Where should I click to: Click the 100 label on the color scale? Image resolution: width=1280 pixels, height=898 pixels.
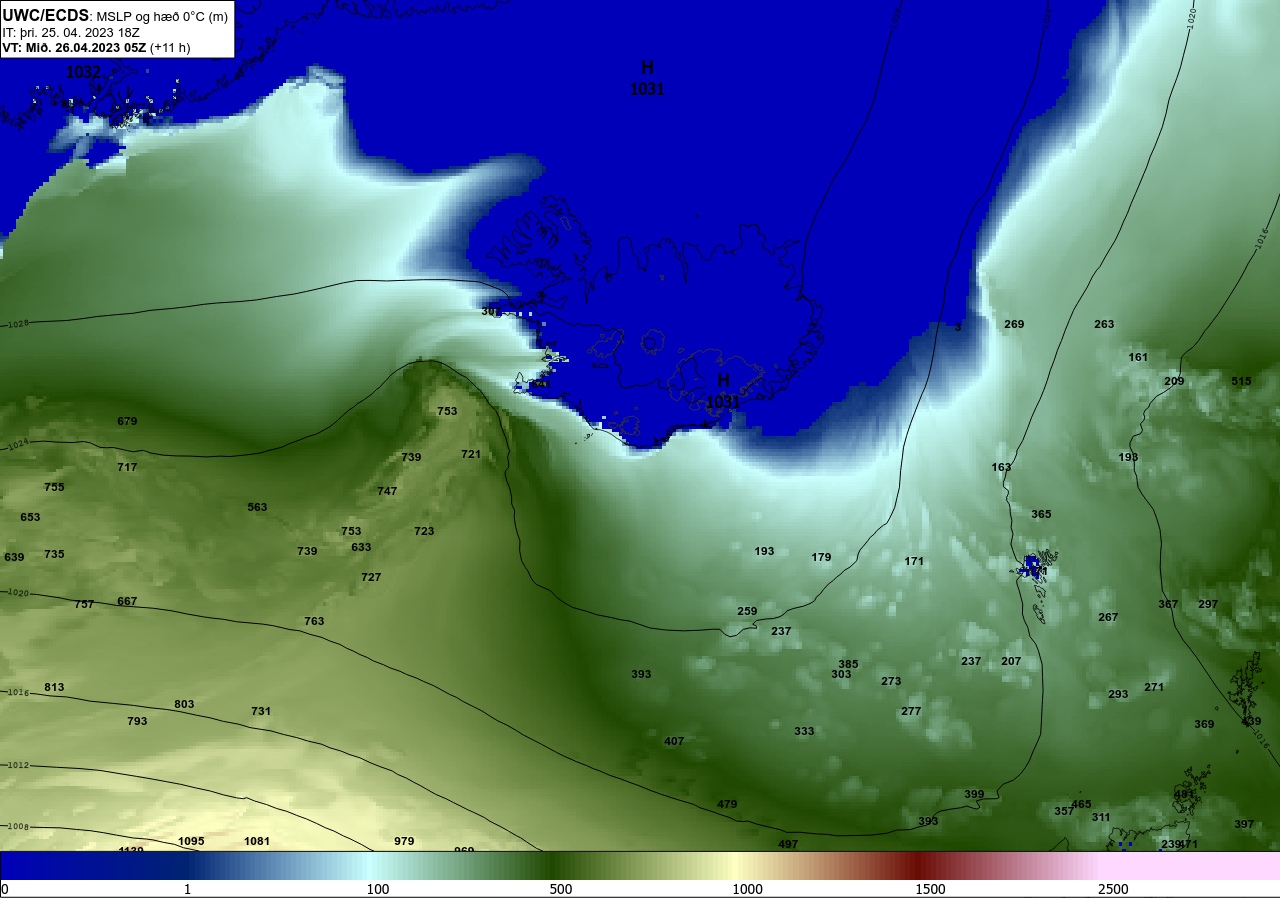tap(377, 890)
